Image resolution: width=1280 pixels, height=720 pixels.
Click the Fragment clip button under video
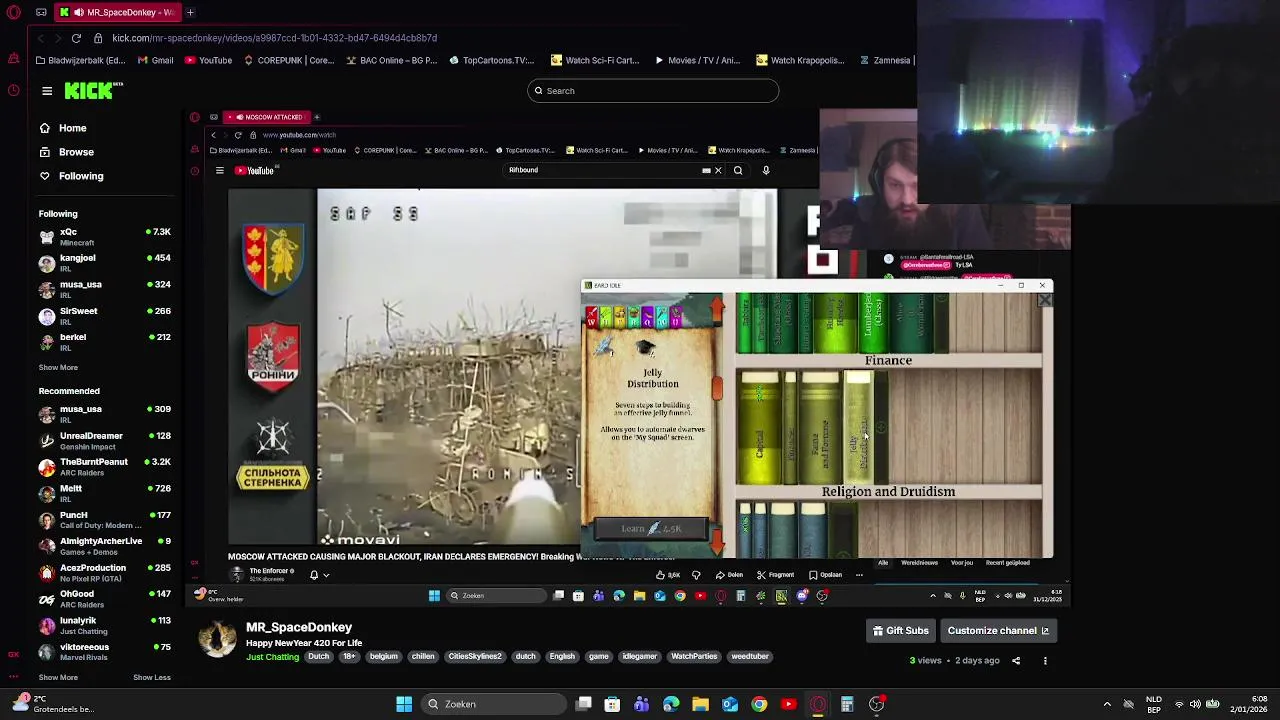point(776,575)
